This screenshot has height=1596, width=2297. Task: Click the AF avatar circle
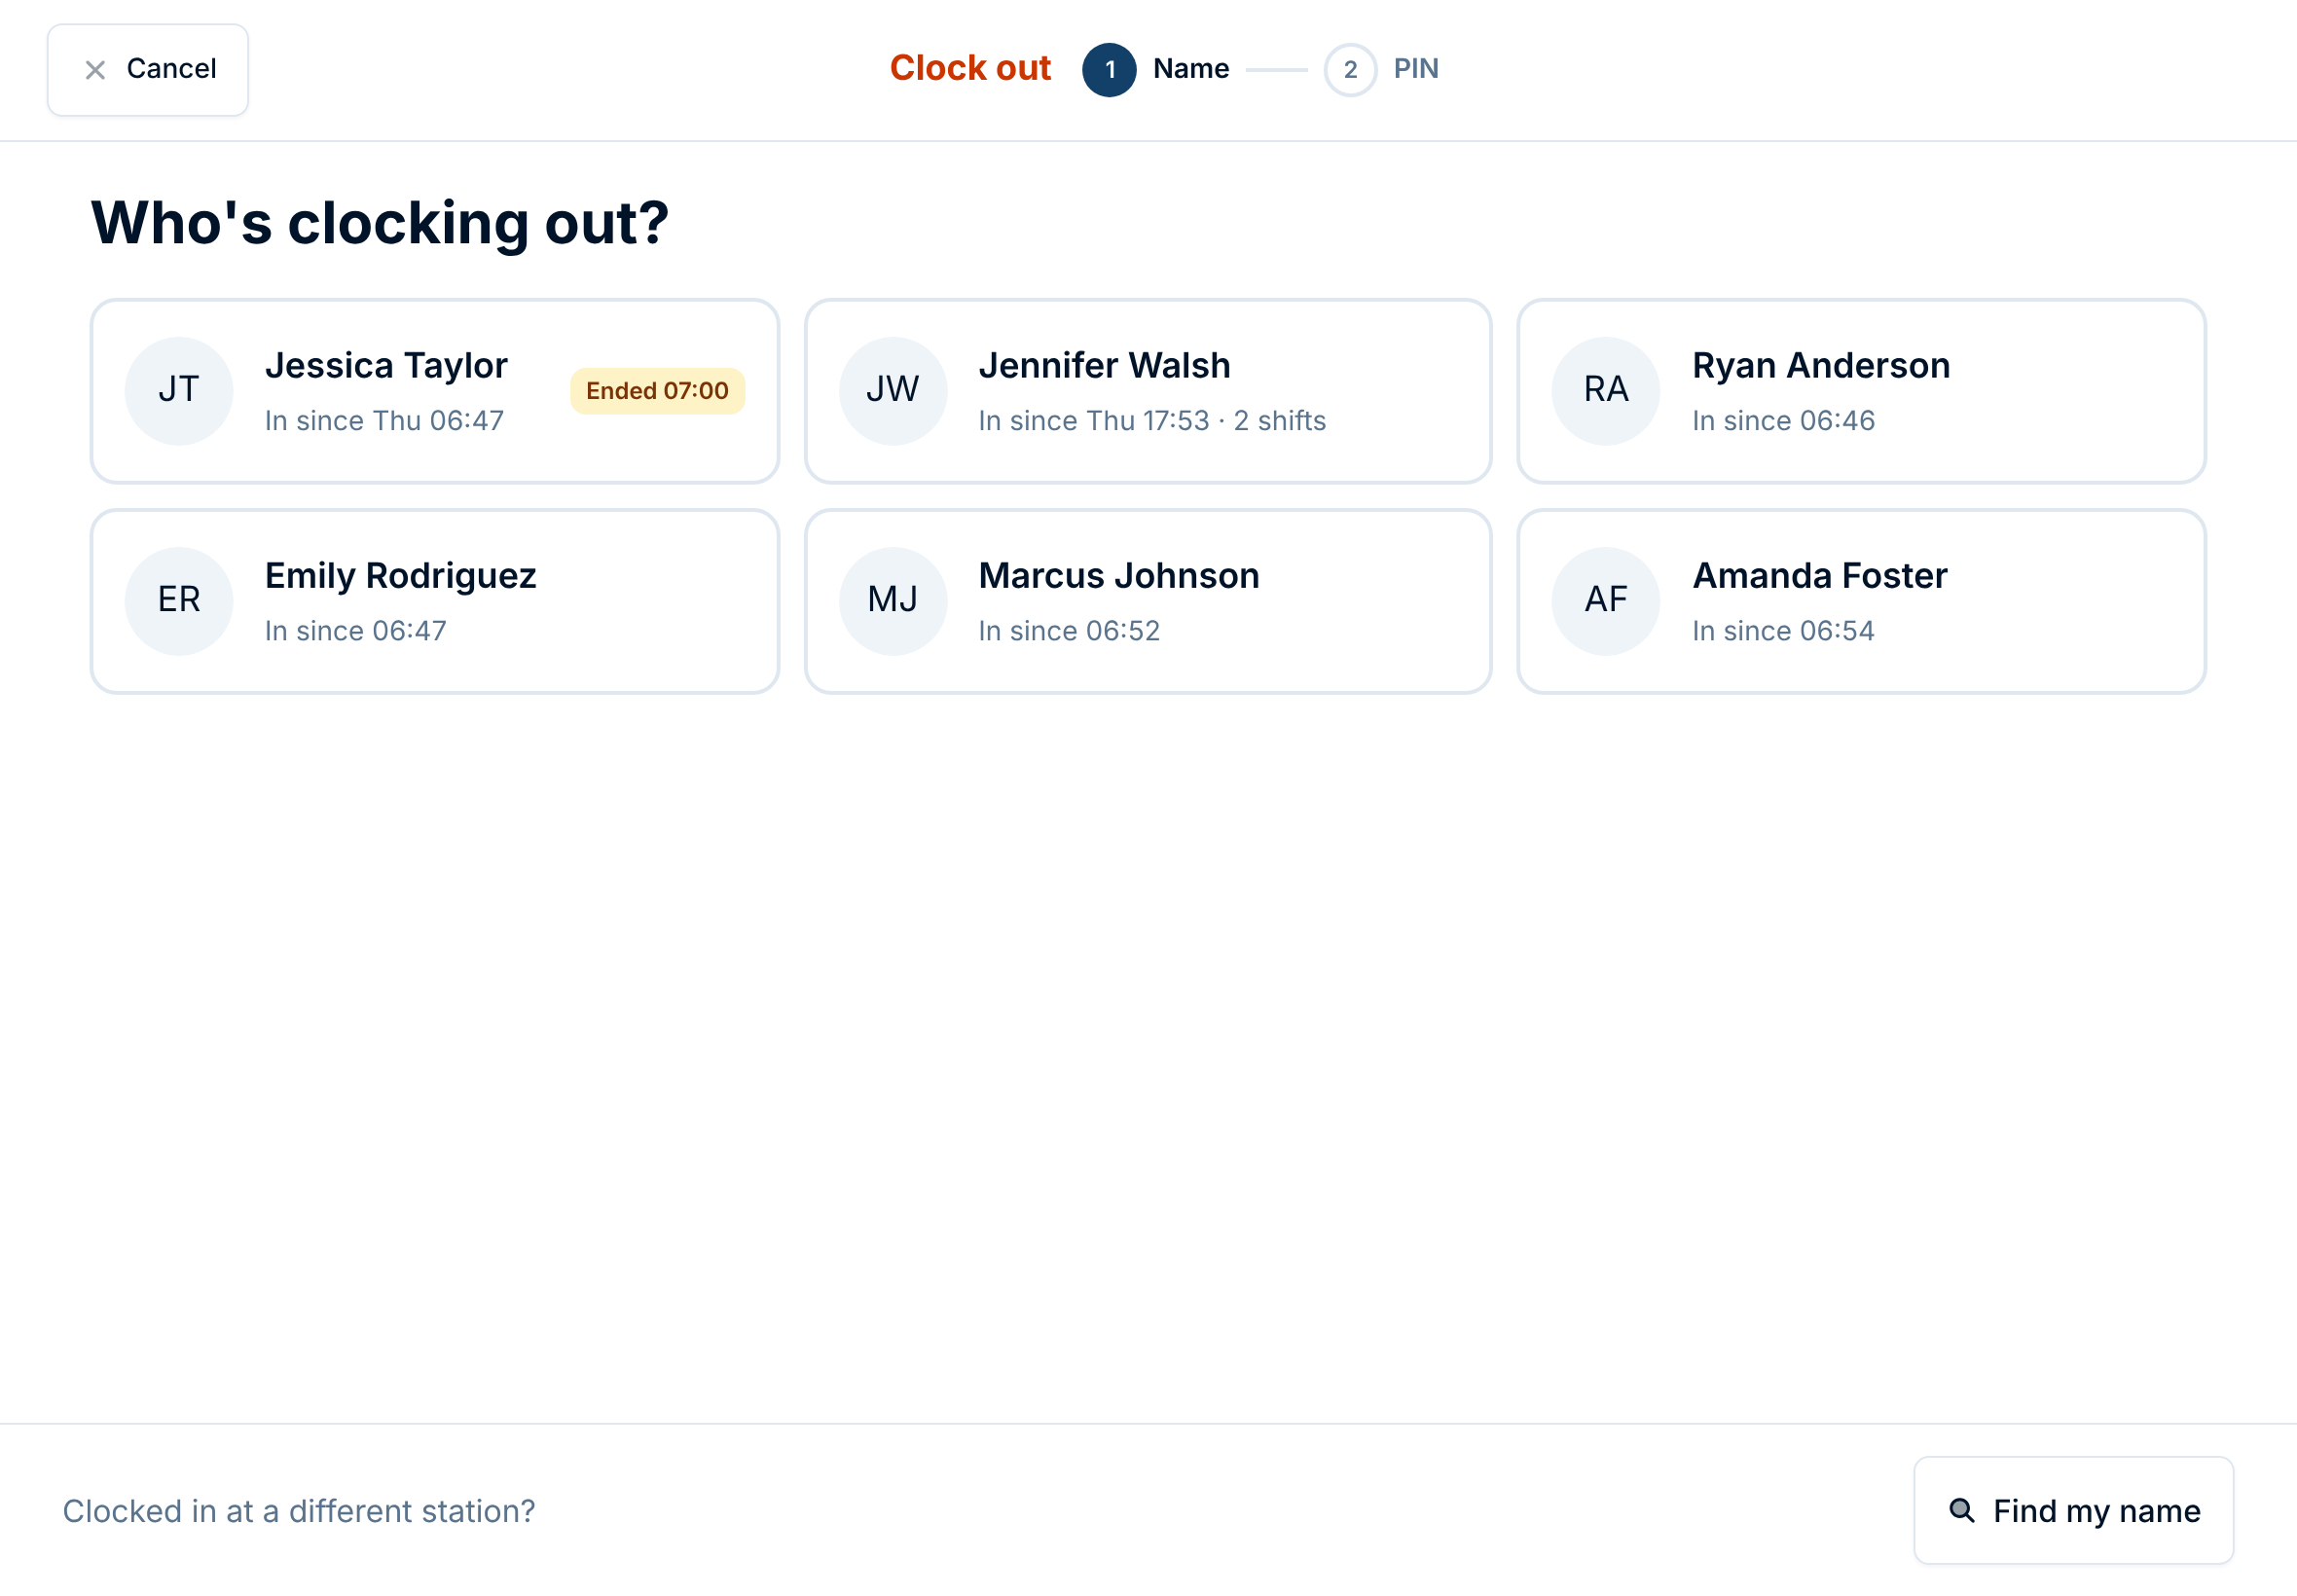[x=1606, y=600]
